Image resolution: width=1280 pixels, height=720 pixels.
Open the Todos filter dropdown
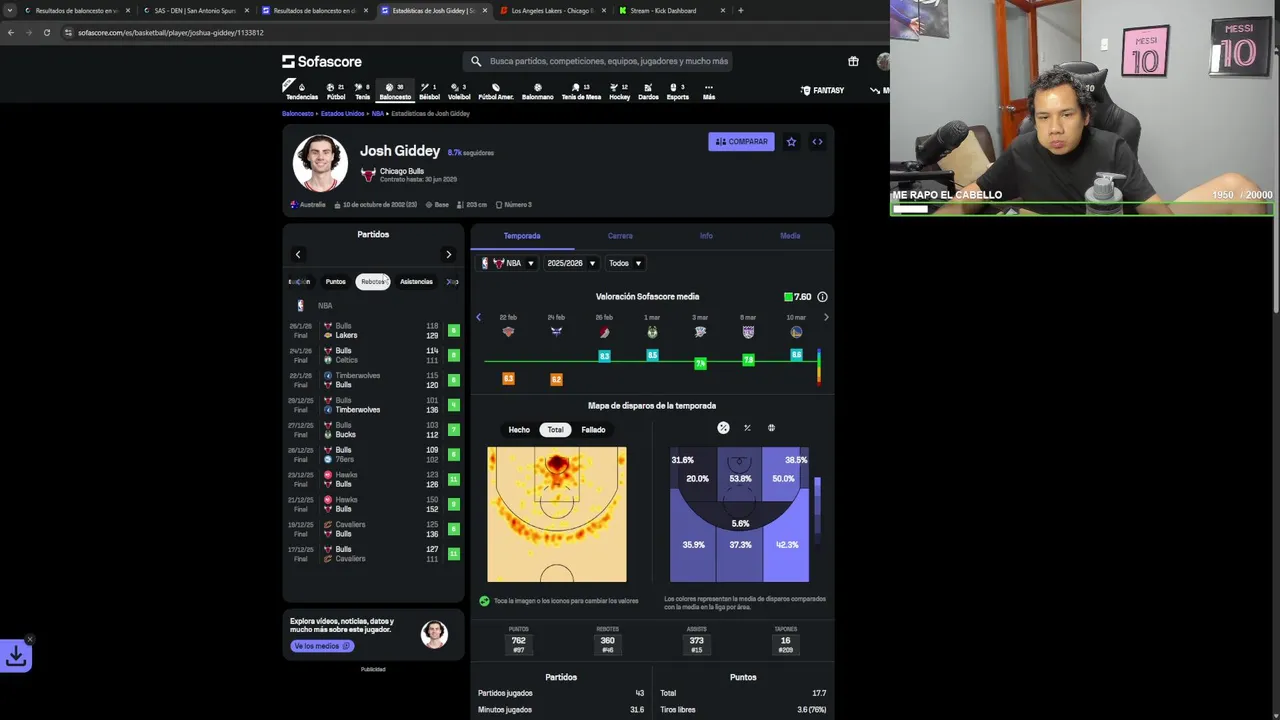625,263
